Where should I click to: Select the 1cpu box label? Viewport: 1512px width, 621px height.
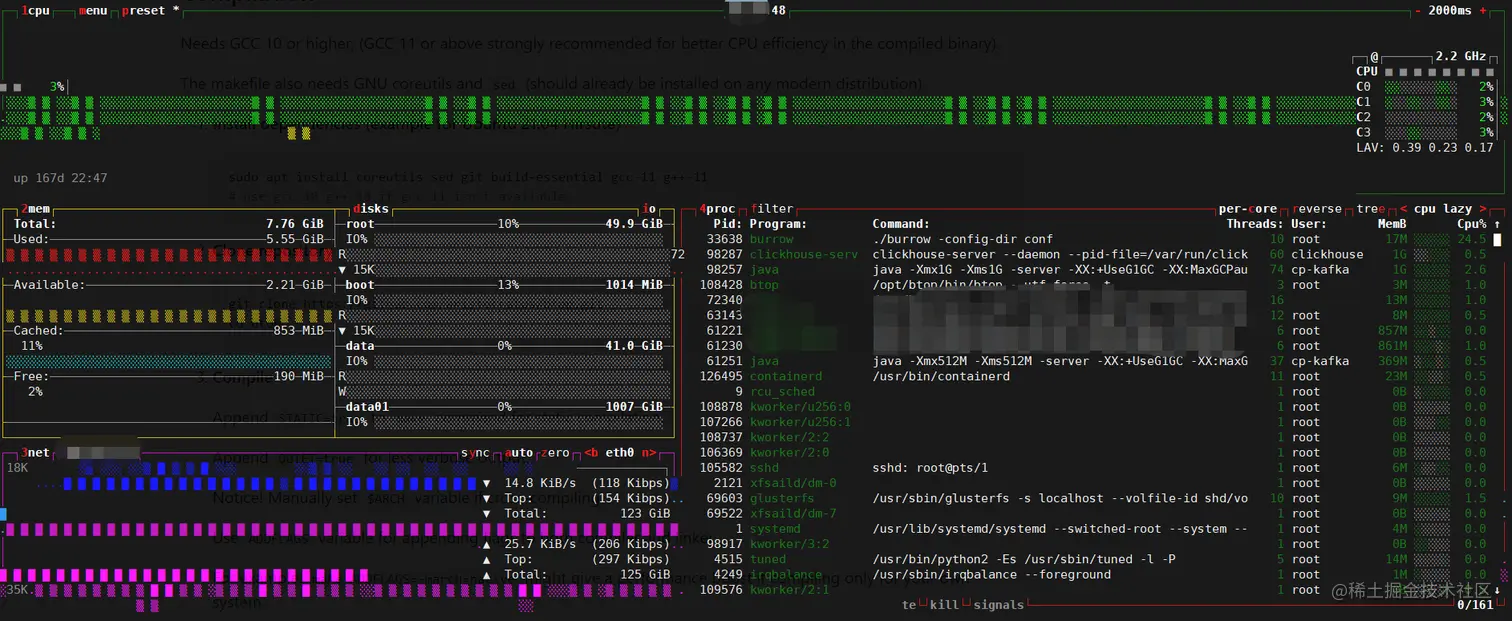pos(35,10)
